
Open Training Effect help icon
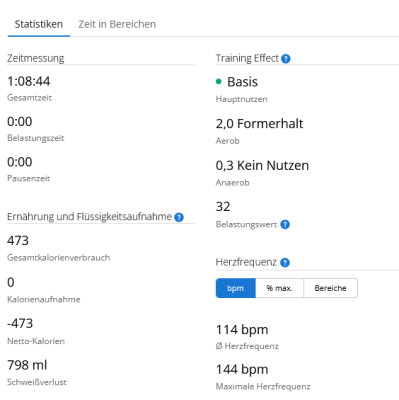click(x=286, y=59)
